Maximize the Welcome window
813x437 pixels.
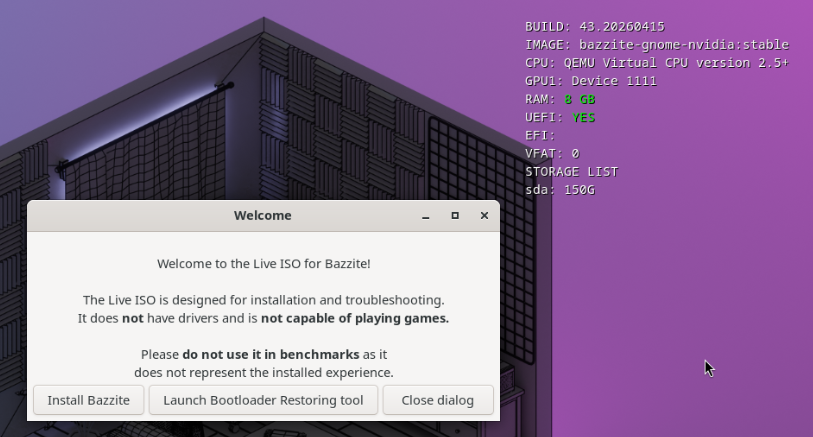coord(455,216)
